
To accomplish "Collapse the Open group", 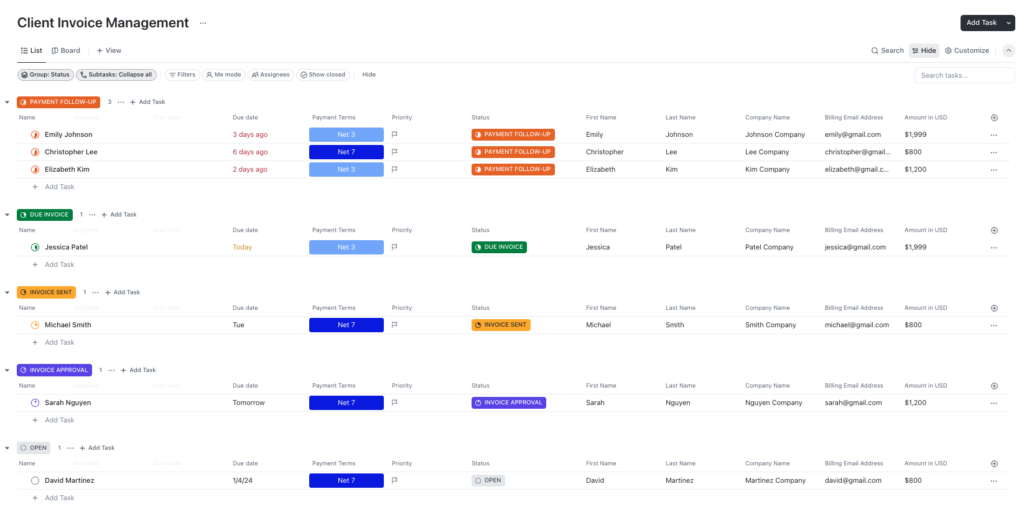I will (x=7, y=448).
